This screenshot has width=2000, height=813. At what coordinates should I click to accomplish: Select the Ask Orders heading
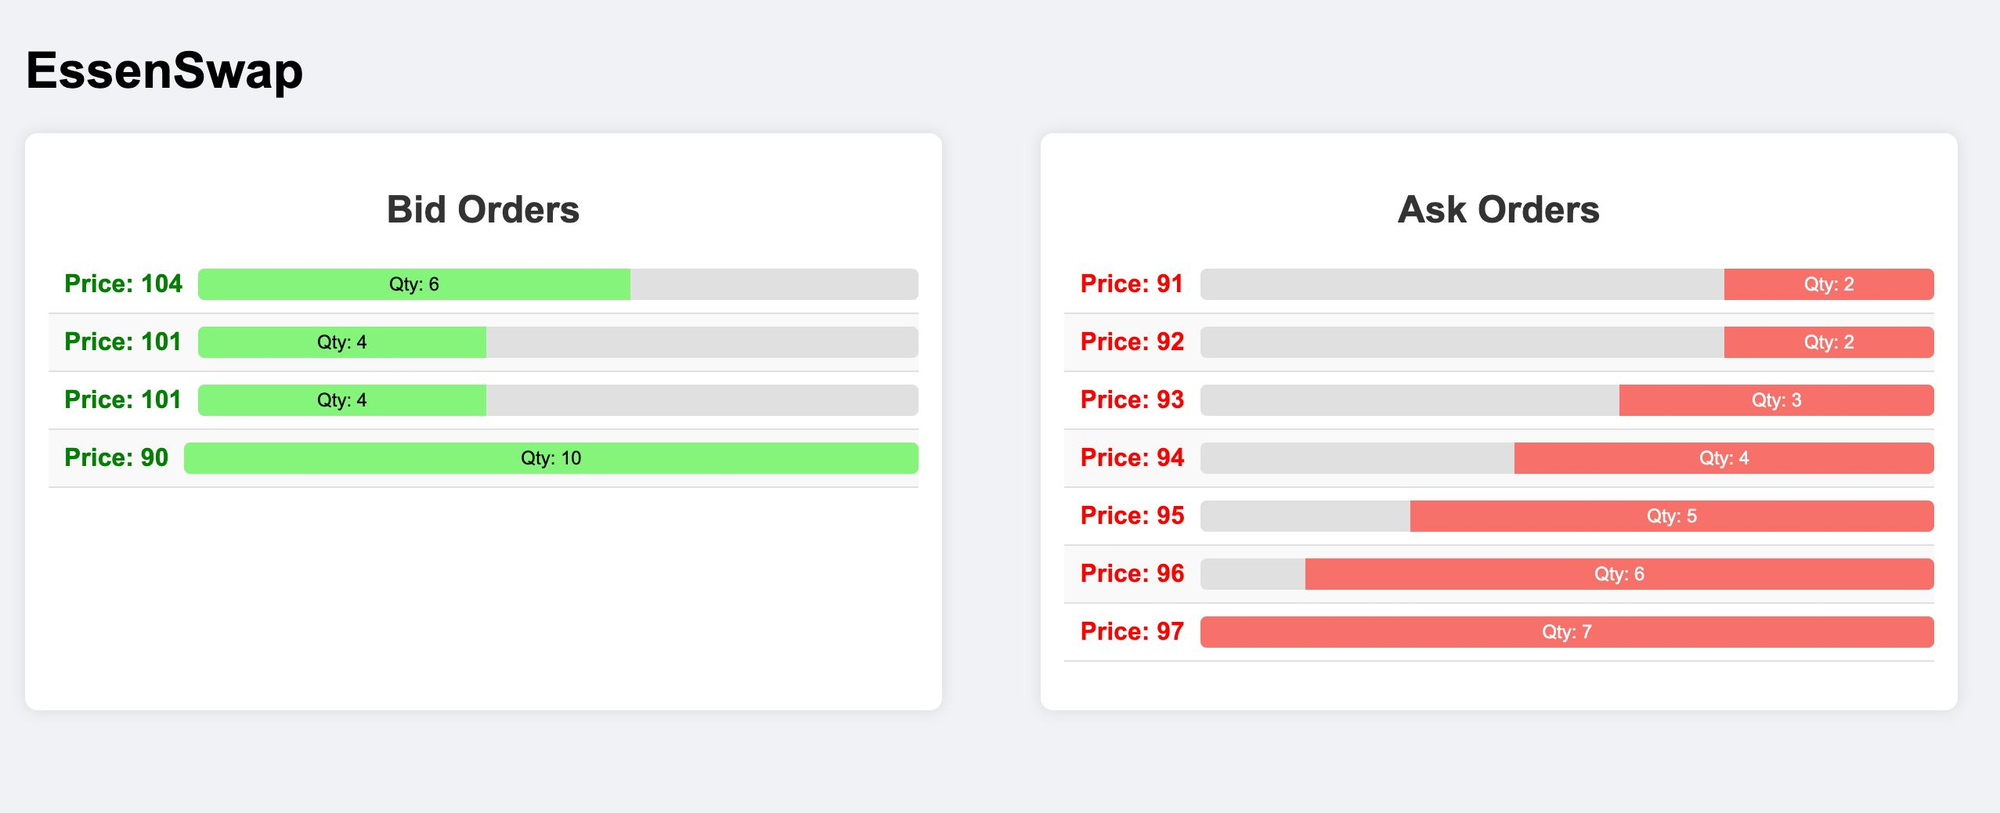click(1498, 210)
